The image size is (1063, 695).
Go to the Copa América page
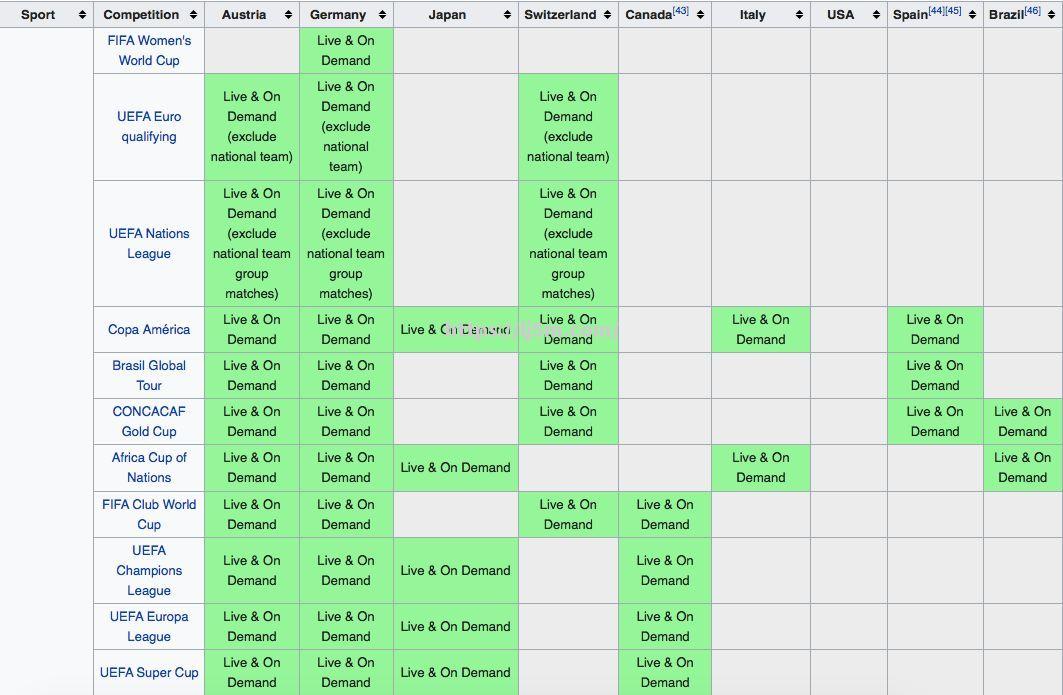pyautogui.click(x=149, y=329)
